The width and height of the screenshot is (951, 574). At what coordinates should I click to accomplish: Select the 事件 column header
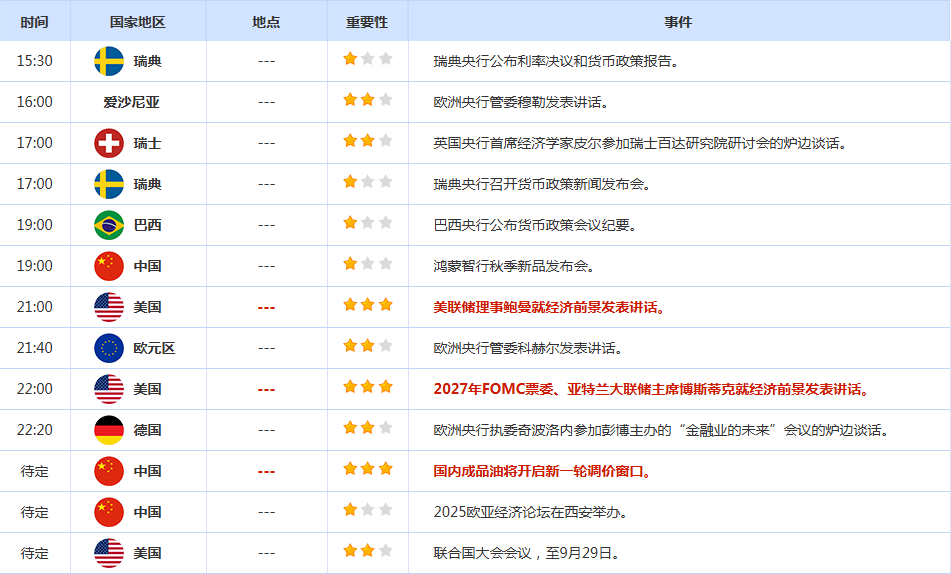678,21
